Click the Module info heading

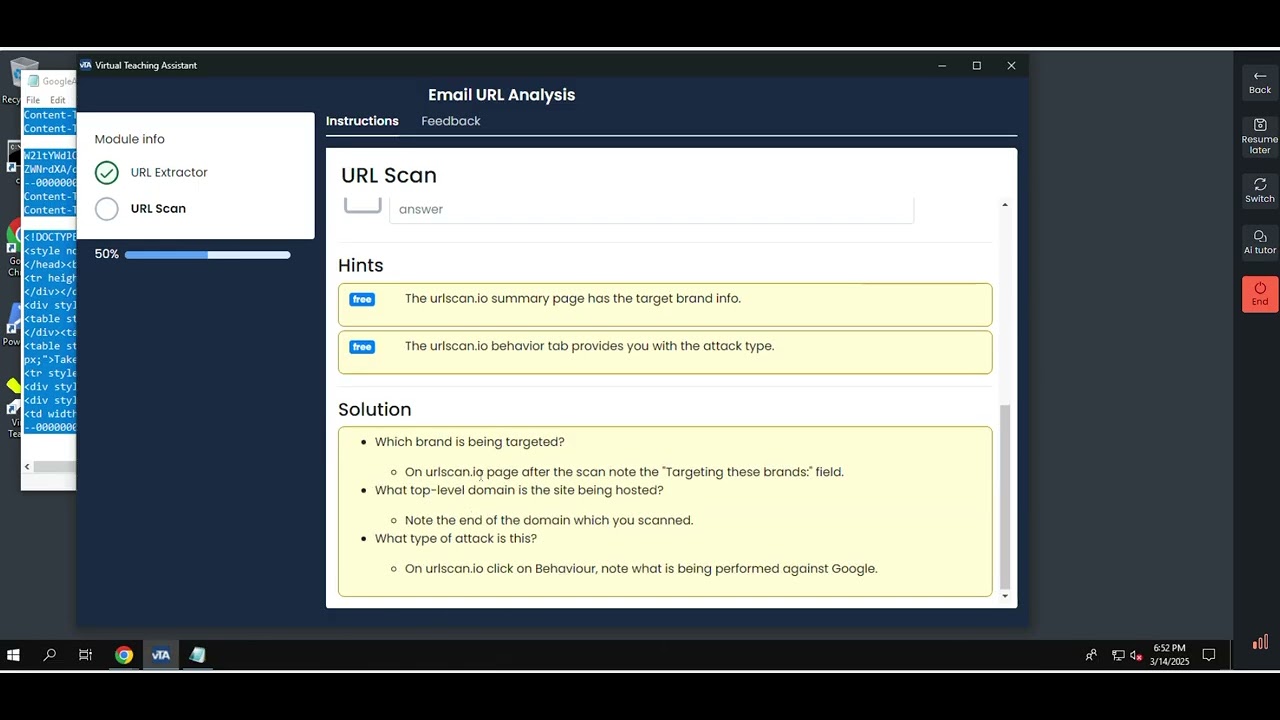[x=130, y=139]
